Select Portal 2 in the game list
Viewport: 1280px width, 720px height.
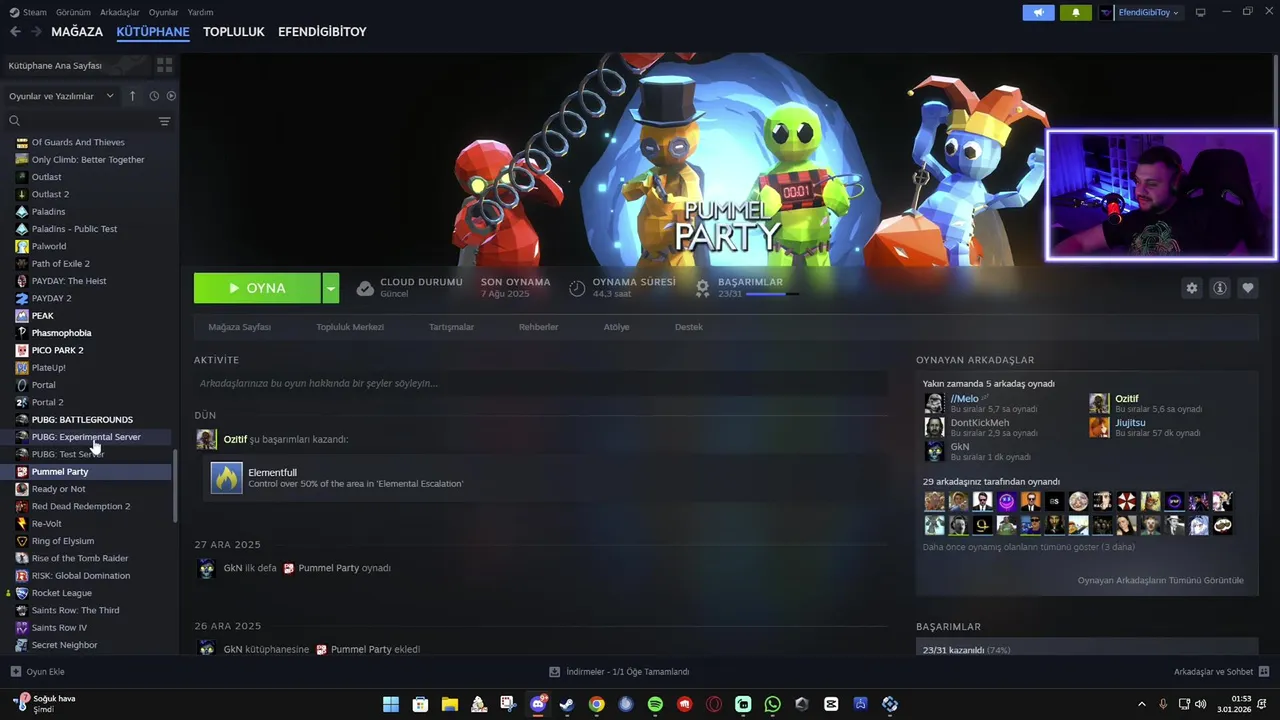click(x=47, y=402)
